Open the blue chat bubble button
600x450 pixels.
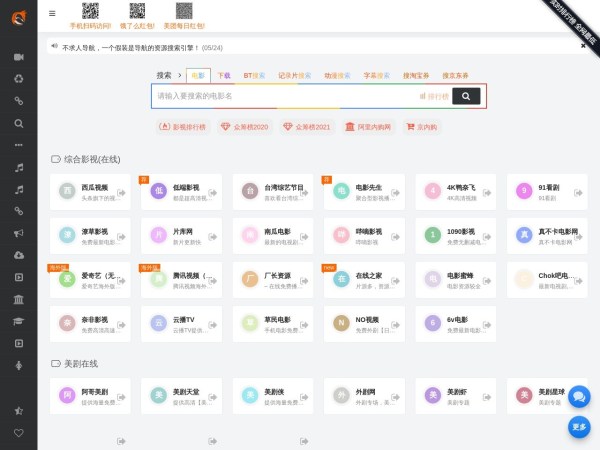pyautogui.click(x=579, y=397)
